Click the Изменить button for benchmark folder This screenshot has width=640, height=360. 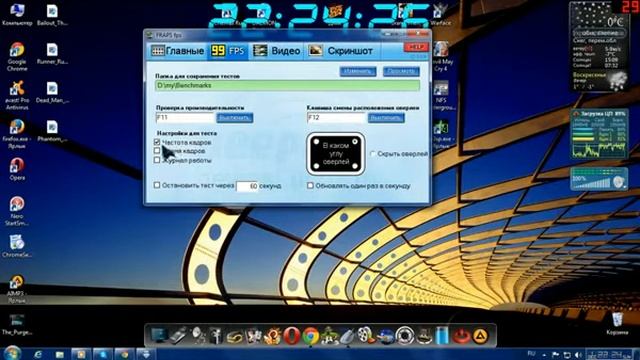click(358, 71)
